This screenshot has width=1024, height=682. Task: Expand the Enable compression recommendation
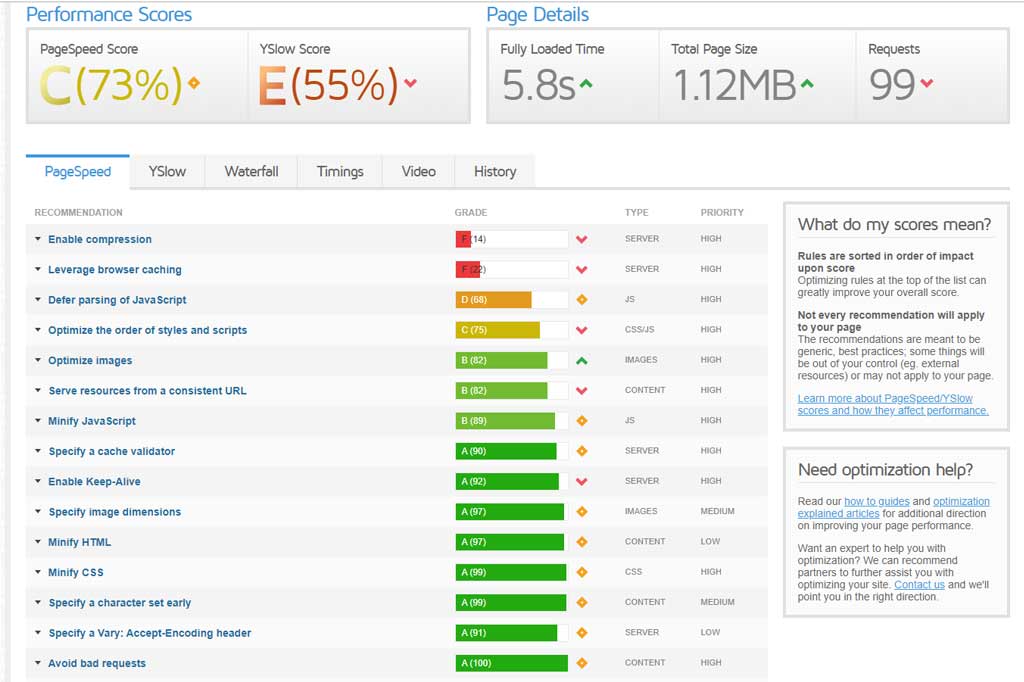pos(99,240)
